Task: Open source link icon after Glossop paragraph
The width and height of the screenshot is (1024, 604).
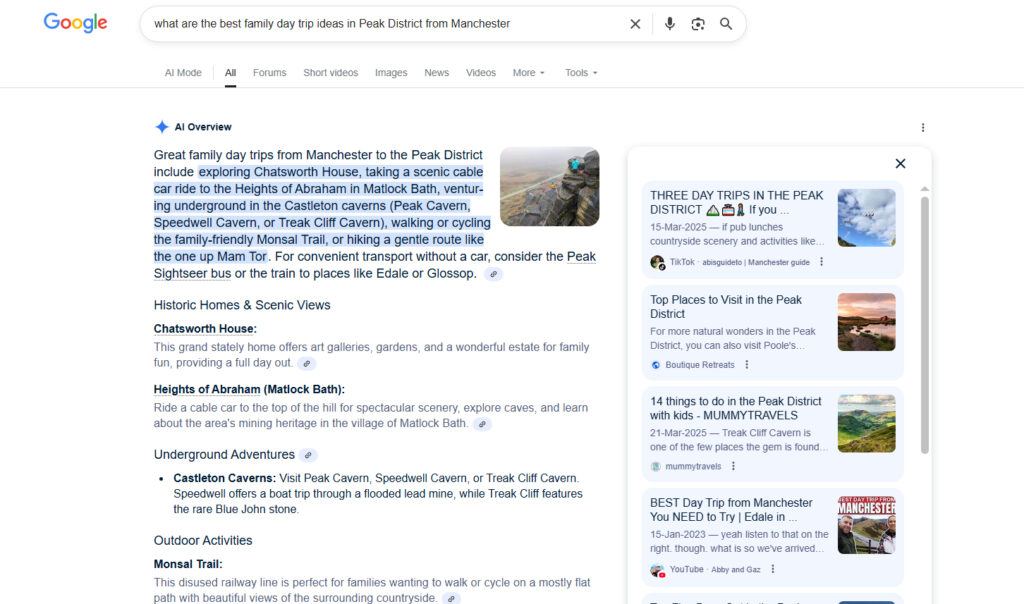Action: pos(494,274)
